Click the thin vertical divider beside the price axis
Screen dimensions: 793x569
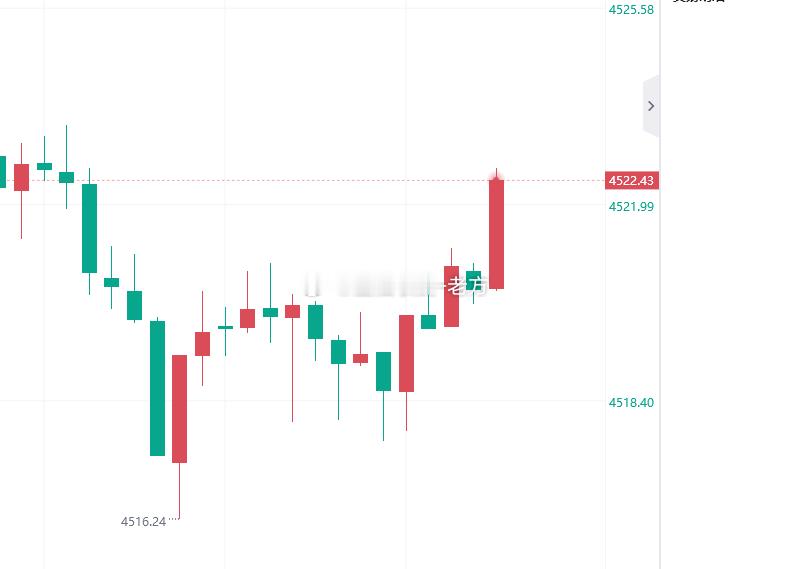tap(660, 284)
